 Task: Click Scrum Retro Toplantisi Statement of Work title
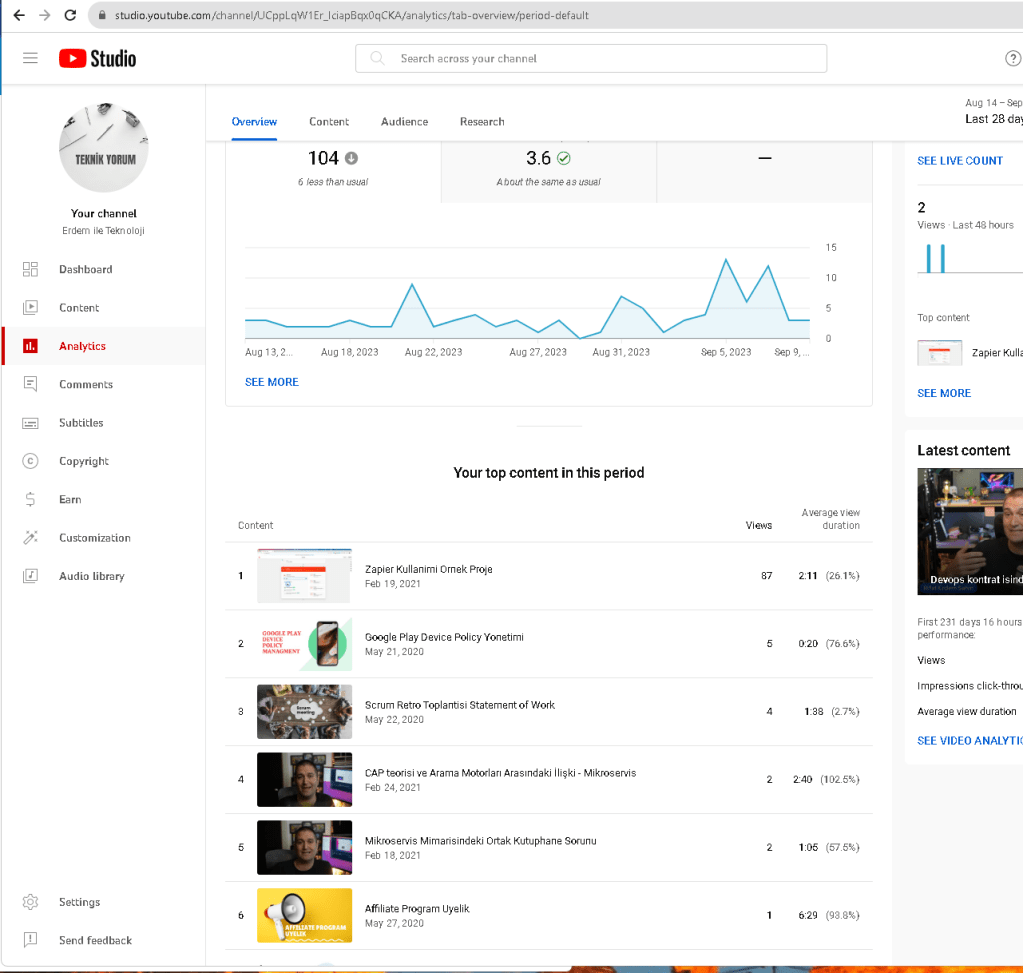point(460,705)
